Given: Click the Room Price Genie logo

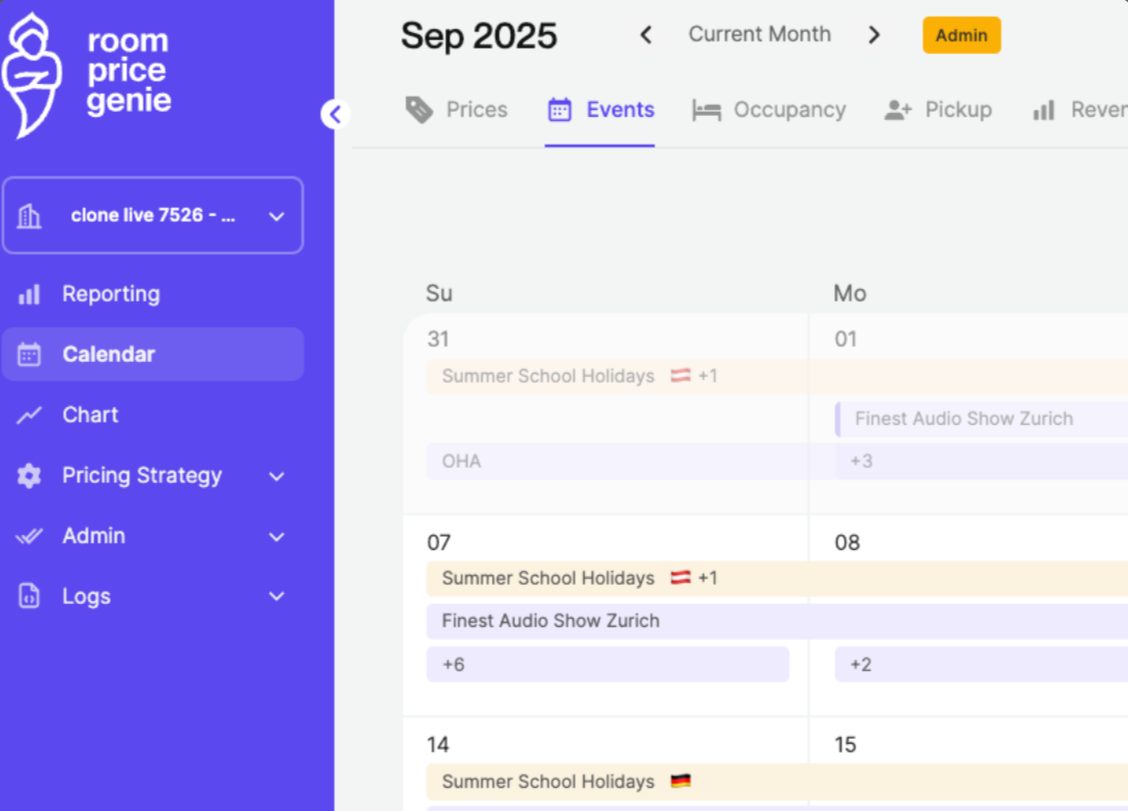Looking at the screenshot, I should point(86,74).
